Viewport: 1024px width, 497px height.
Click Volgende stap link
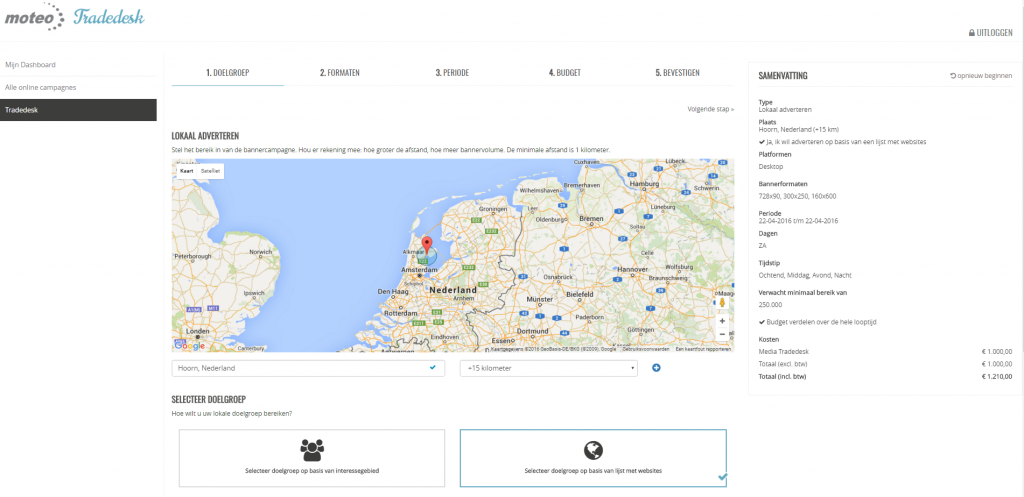click(x=711, y=109)
